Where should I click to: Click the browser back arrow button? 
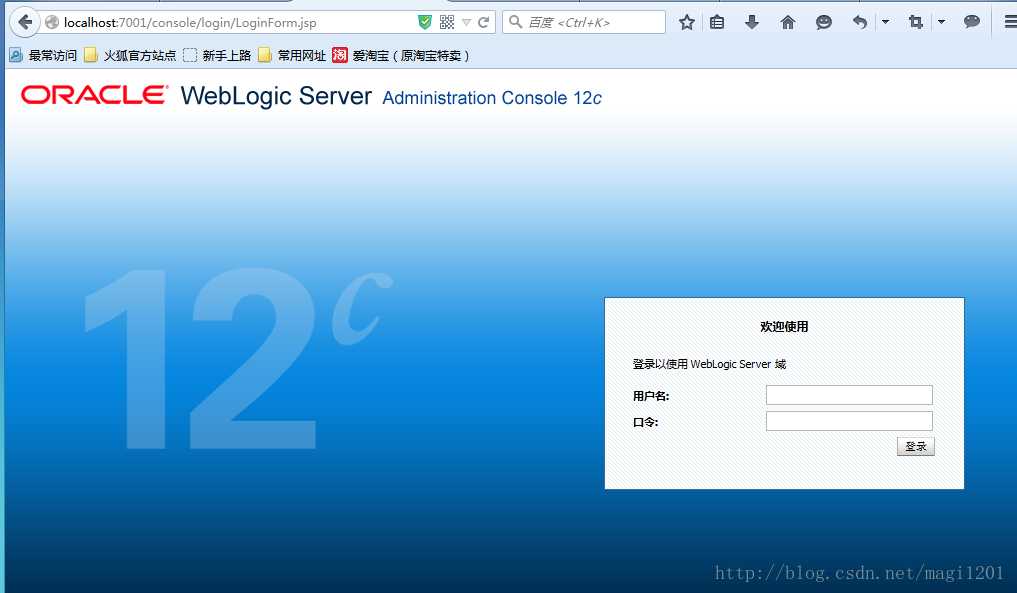tap(25, 23)
